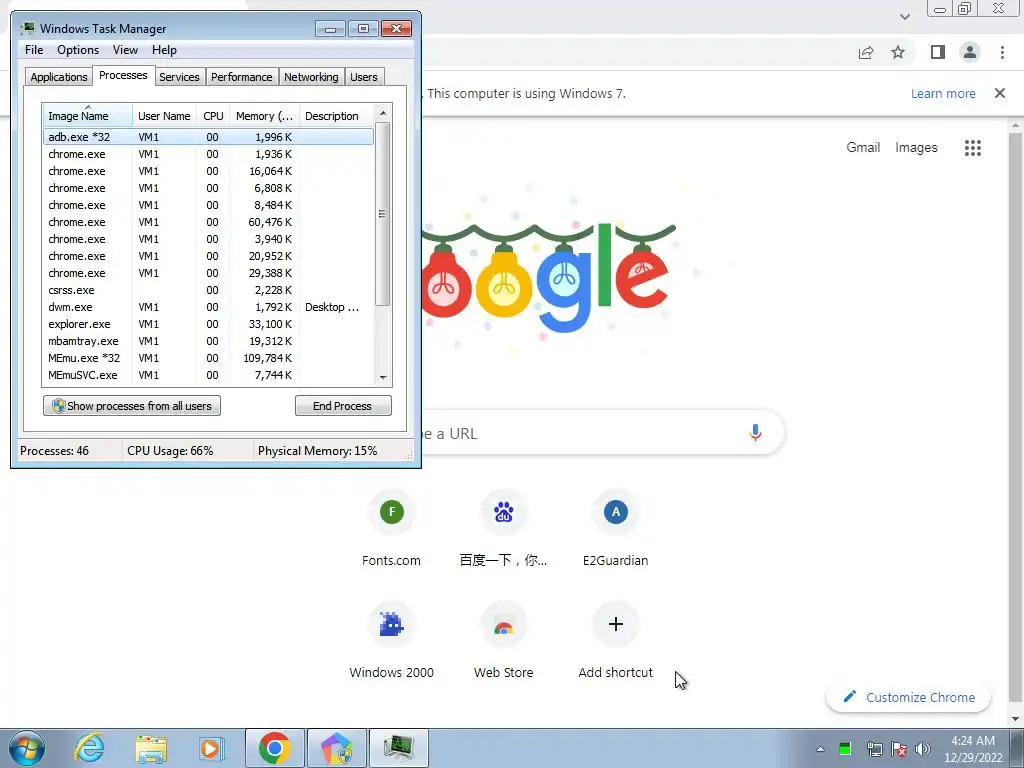Select the dwm.exe process row
The width and height of the screenshot is (1024, 768).
[x=208, y=307]
